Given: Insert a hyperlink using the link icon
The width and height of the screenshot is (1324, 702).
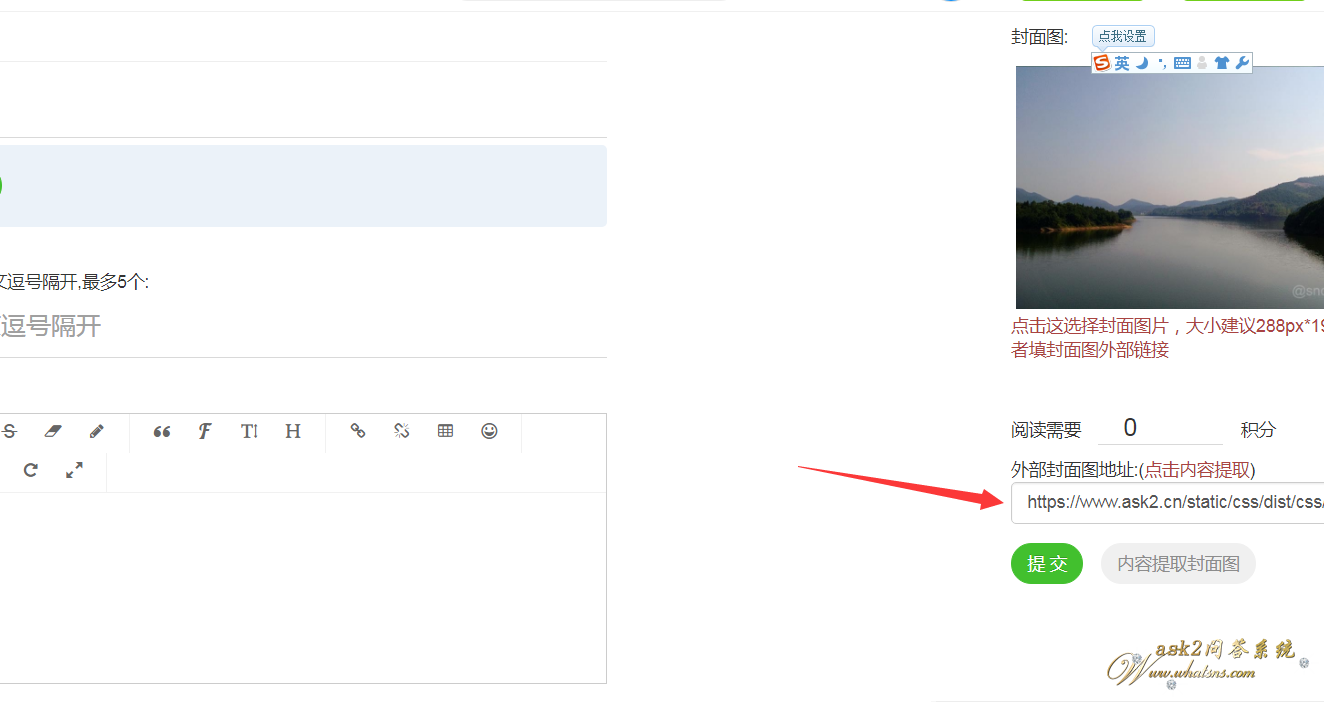Looking at the screenshot, I should (358, 431).
